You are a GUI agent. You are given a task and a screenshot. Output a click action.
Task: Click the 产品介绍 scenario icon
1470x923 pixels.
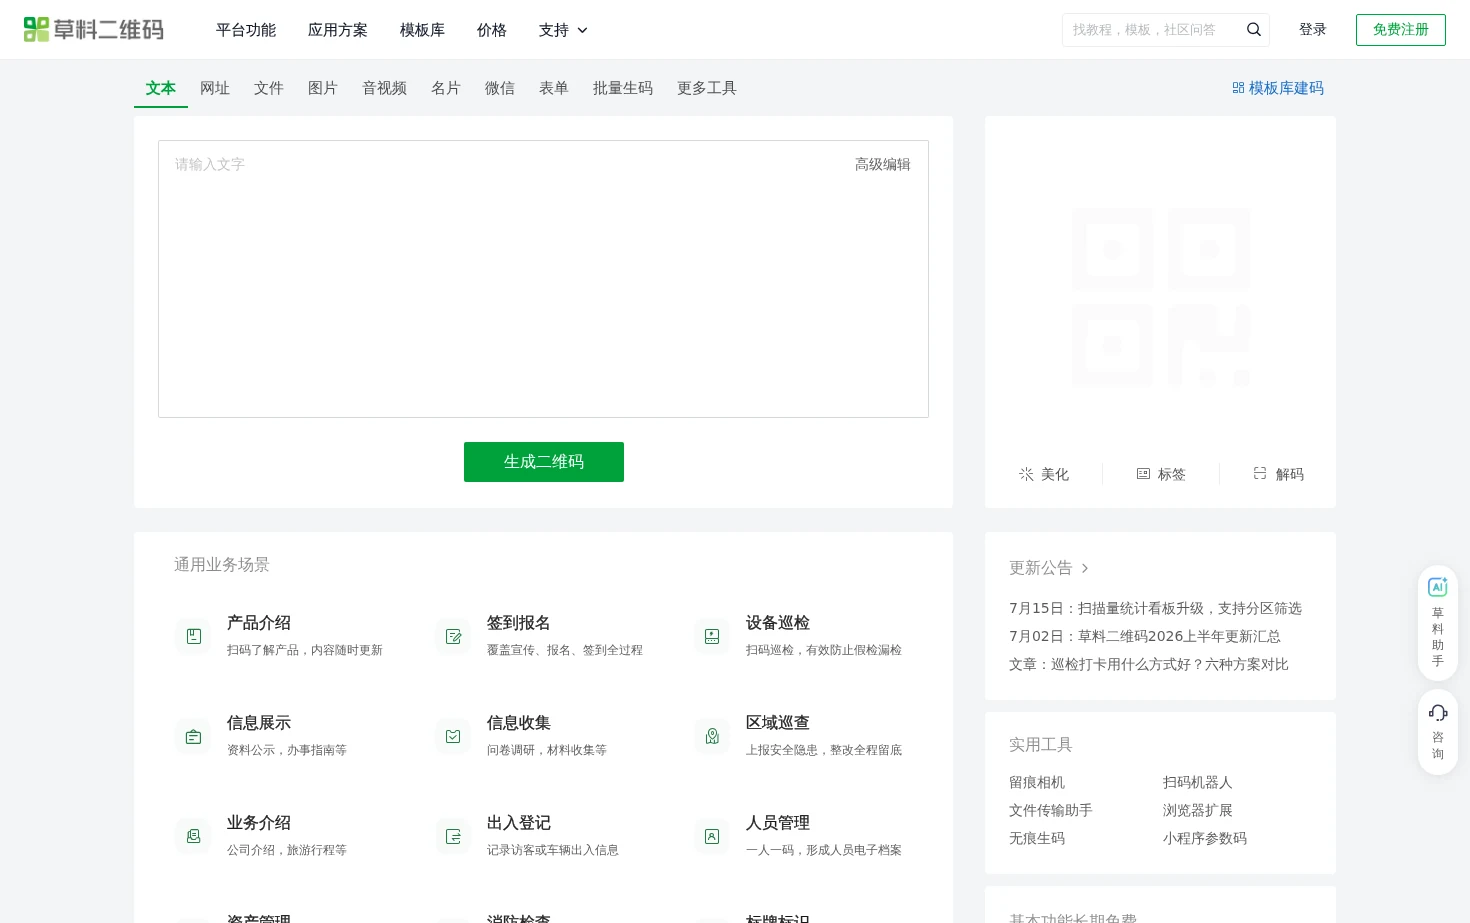194,636
